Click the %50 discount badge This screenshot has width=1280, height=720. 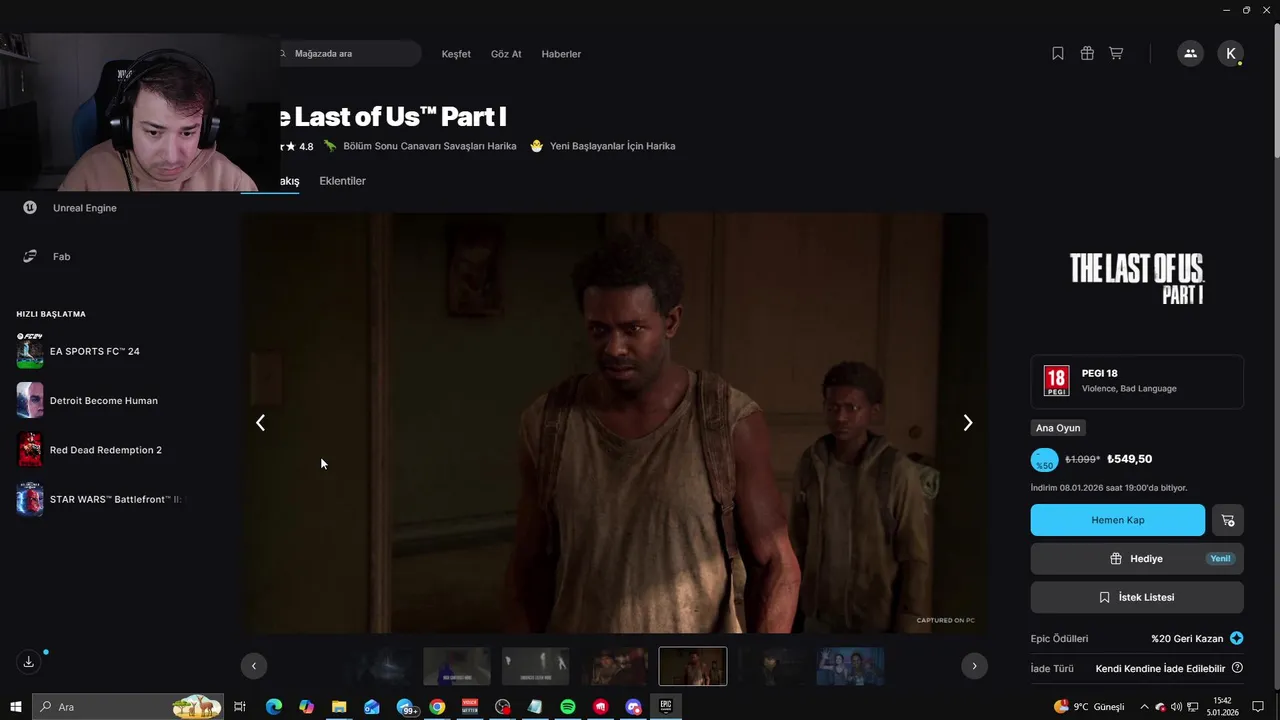pyautogui.click(x=1044, y=460)
